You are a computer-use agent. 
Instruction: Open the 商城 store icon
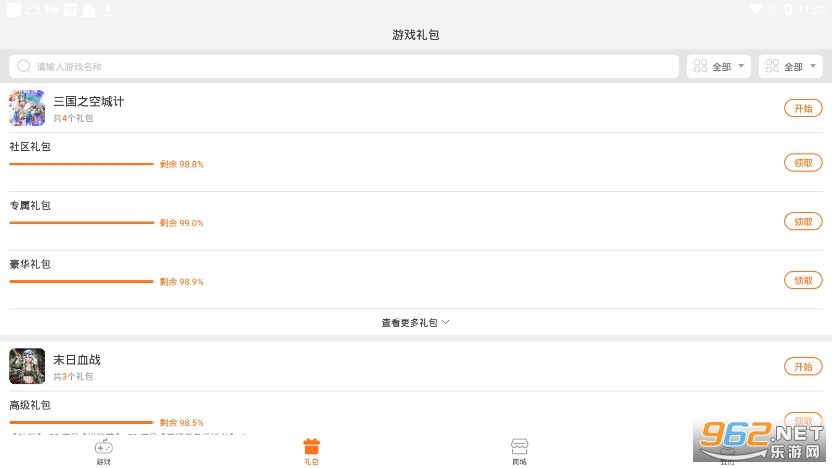point(519,448)
